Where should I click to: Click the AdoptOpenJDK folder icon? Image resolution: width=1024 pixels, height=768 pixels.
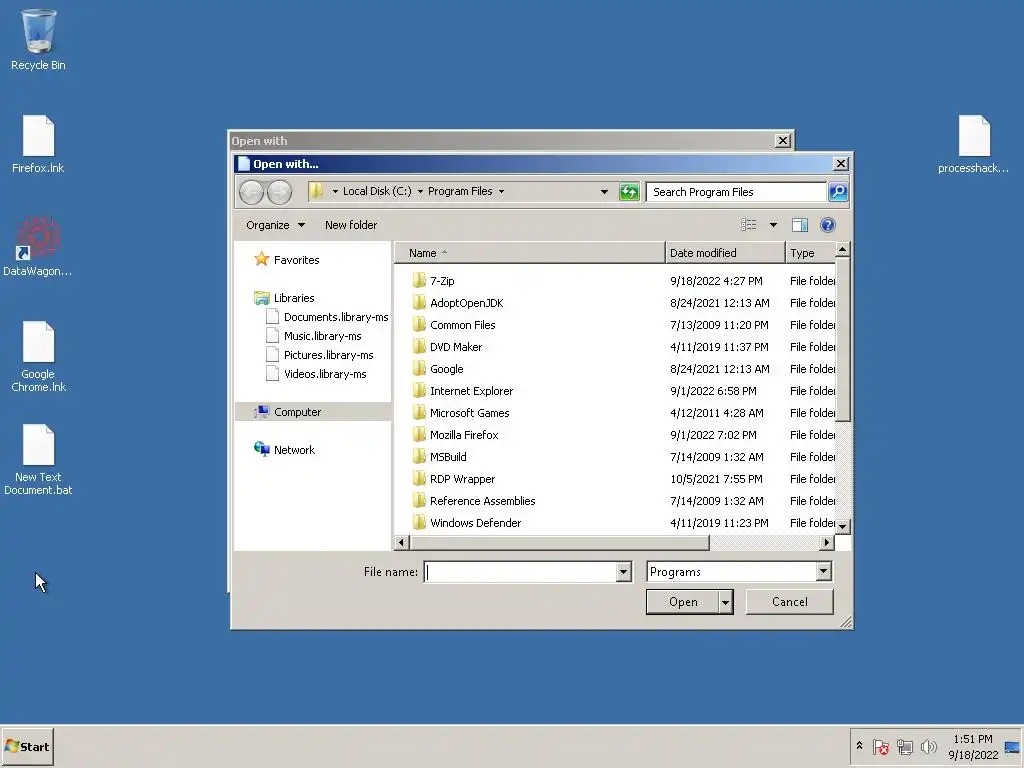(x=419, y=303)
